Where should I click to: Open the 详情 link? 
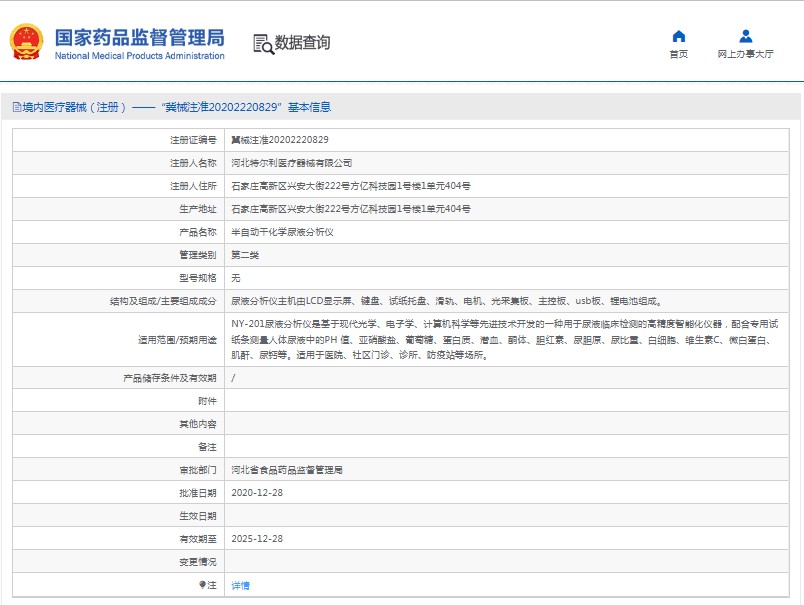tap(240, 585)
